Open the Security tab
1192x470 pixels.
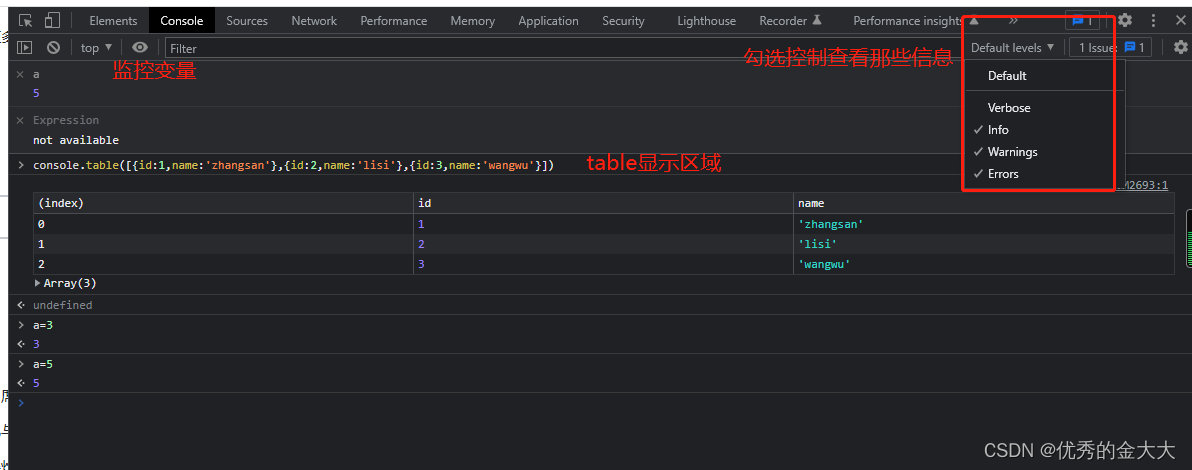point(623,21)
